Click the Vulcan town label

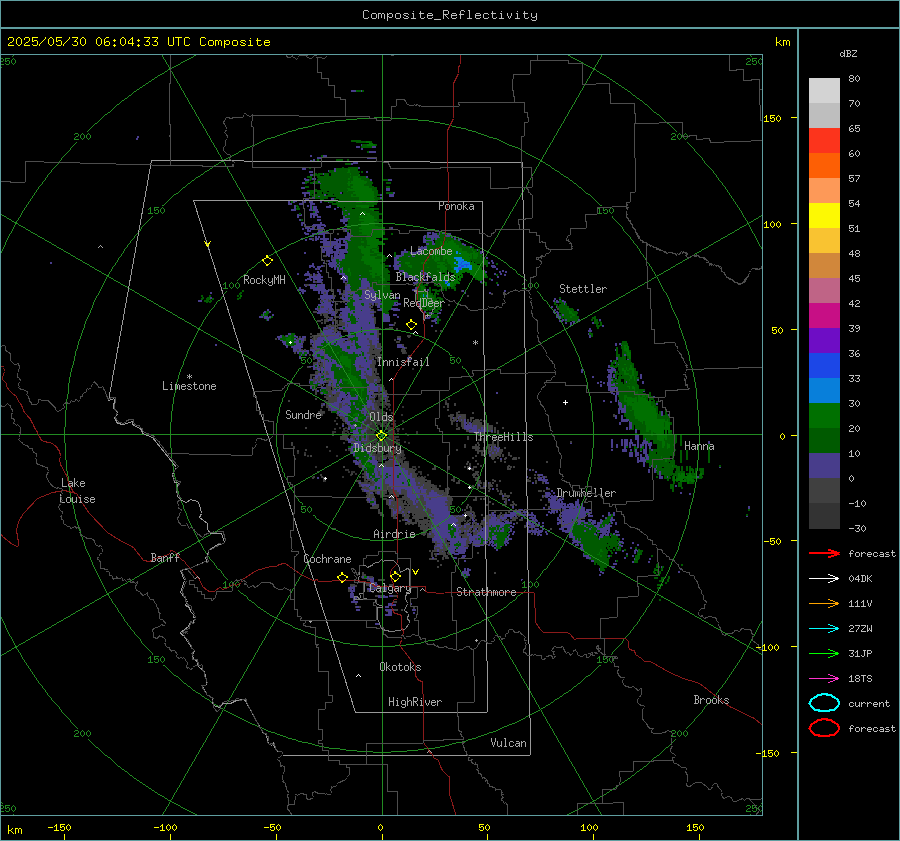(508, 743)
